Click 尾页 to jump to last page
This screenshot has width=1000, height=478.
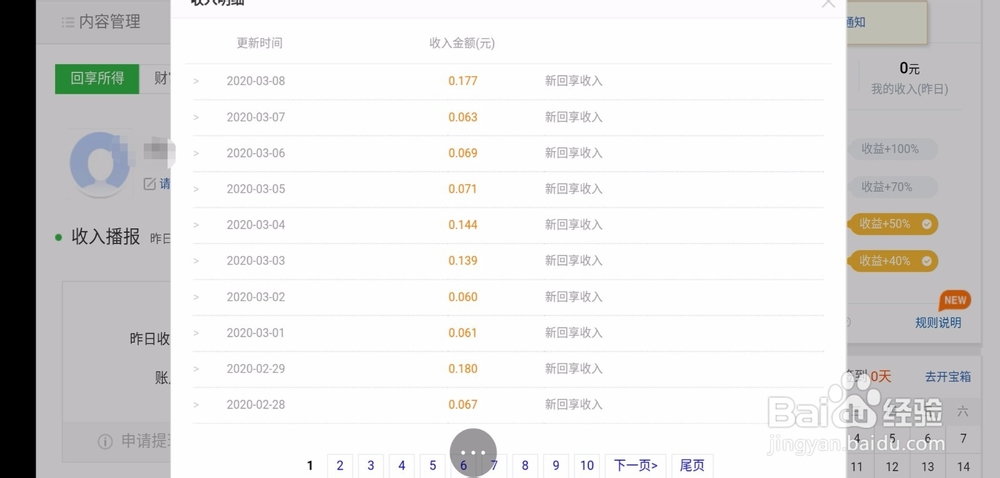pos(692,465)
